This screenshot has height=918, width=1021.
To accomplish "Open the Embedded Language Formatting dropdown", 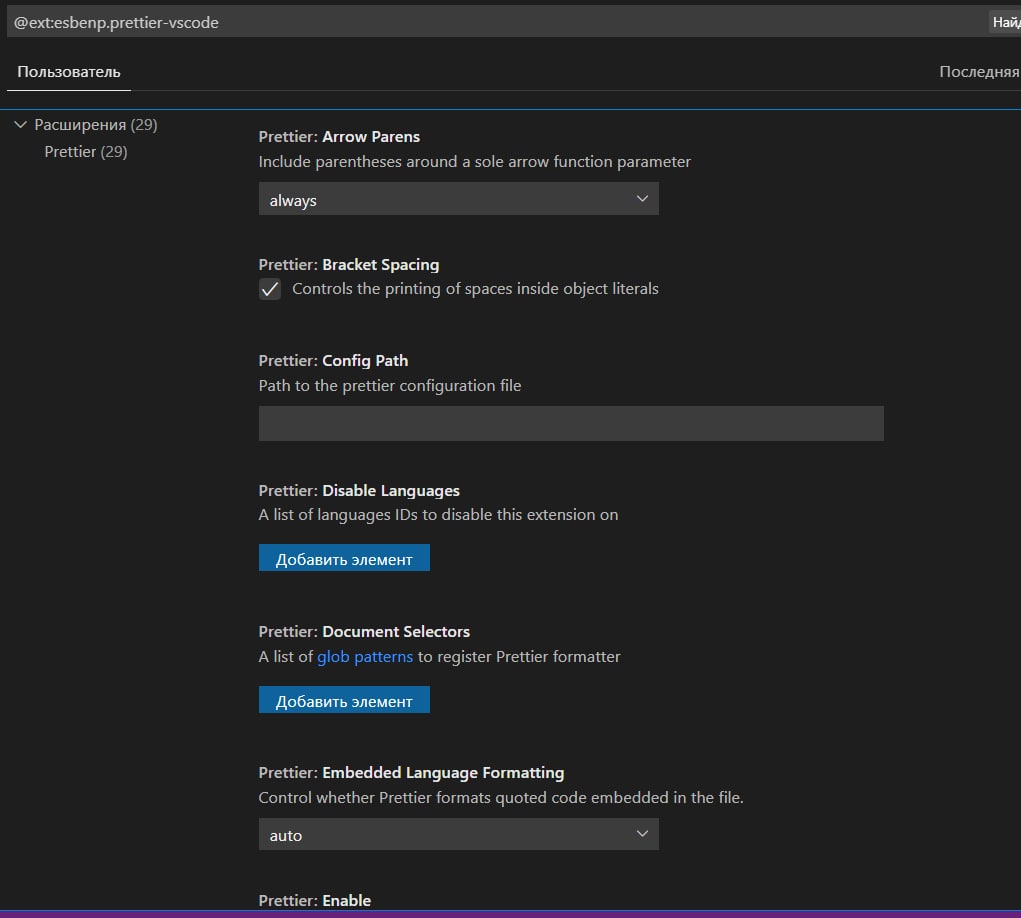I will click(x=458, y=834).
